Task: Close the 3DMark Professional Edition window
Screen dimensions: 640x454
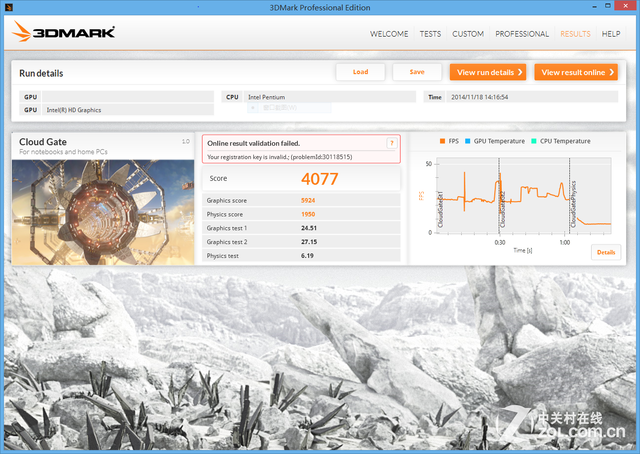Action: pyautogui.click(x=625, y=6)
